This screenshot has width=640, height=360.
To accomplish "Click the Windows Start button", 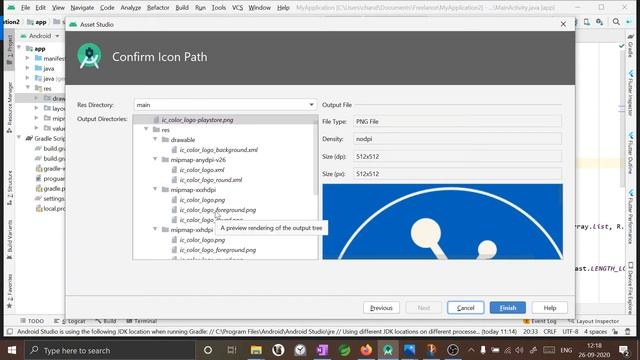I will click(12, 350).
